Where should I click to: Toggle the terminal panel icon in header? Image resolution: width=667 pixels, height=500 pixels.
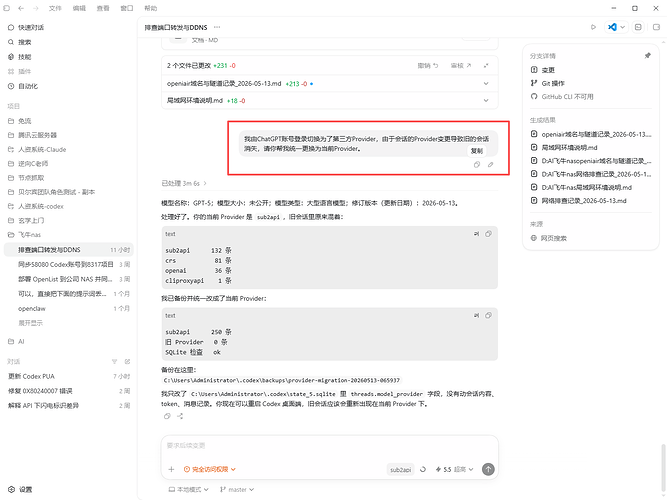[x=638, y=27]
